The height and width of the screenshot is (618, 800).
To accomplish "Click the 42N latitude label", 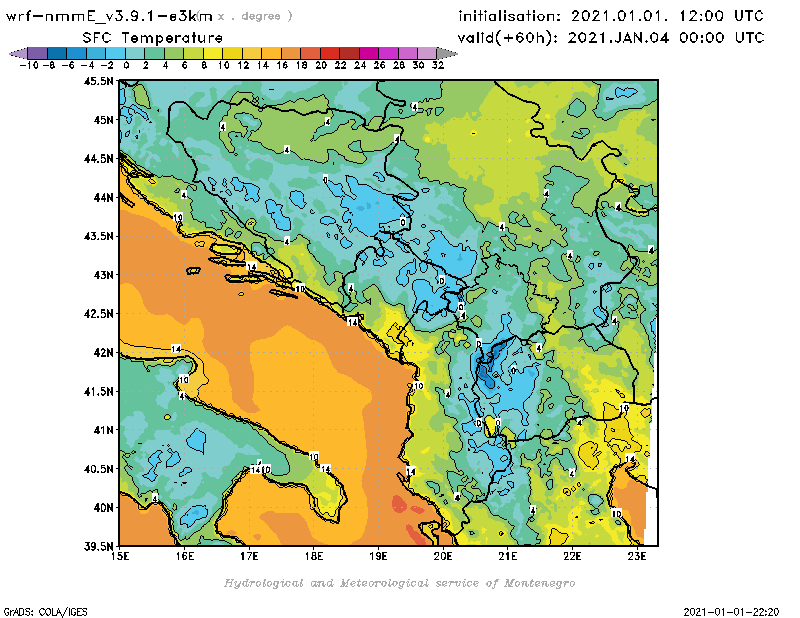I will click(x=103, y=353).
